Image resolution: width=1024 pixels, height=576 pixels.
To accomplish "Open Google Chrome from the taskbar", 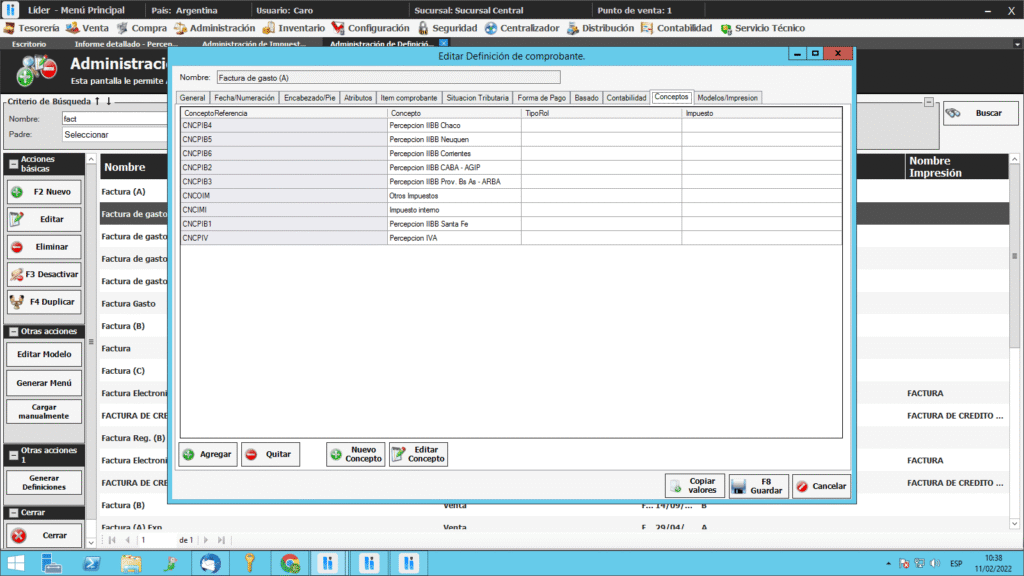I will [x=290, y=562].
